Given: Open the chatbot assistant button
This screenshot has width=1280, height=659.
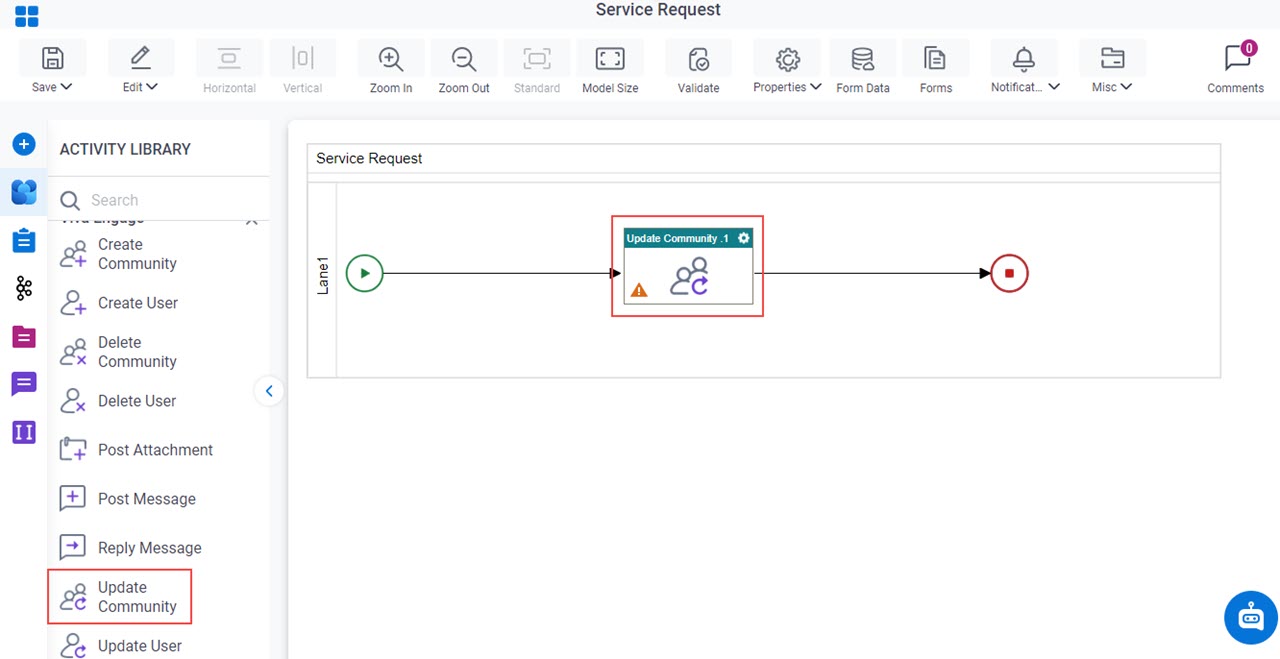Looking at the screenshot, I should click(x=1251, y=617).
